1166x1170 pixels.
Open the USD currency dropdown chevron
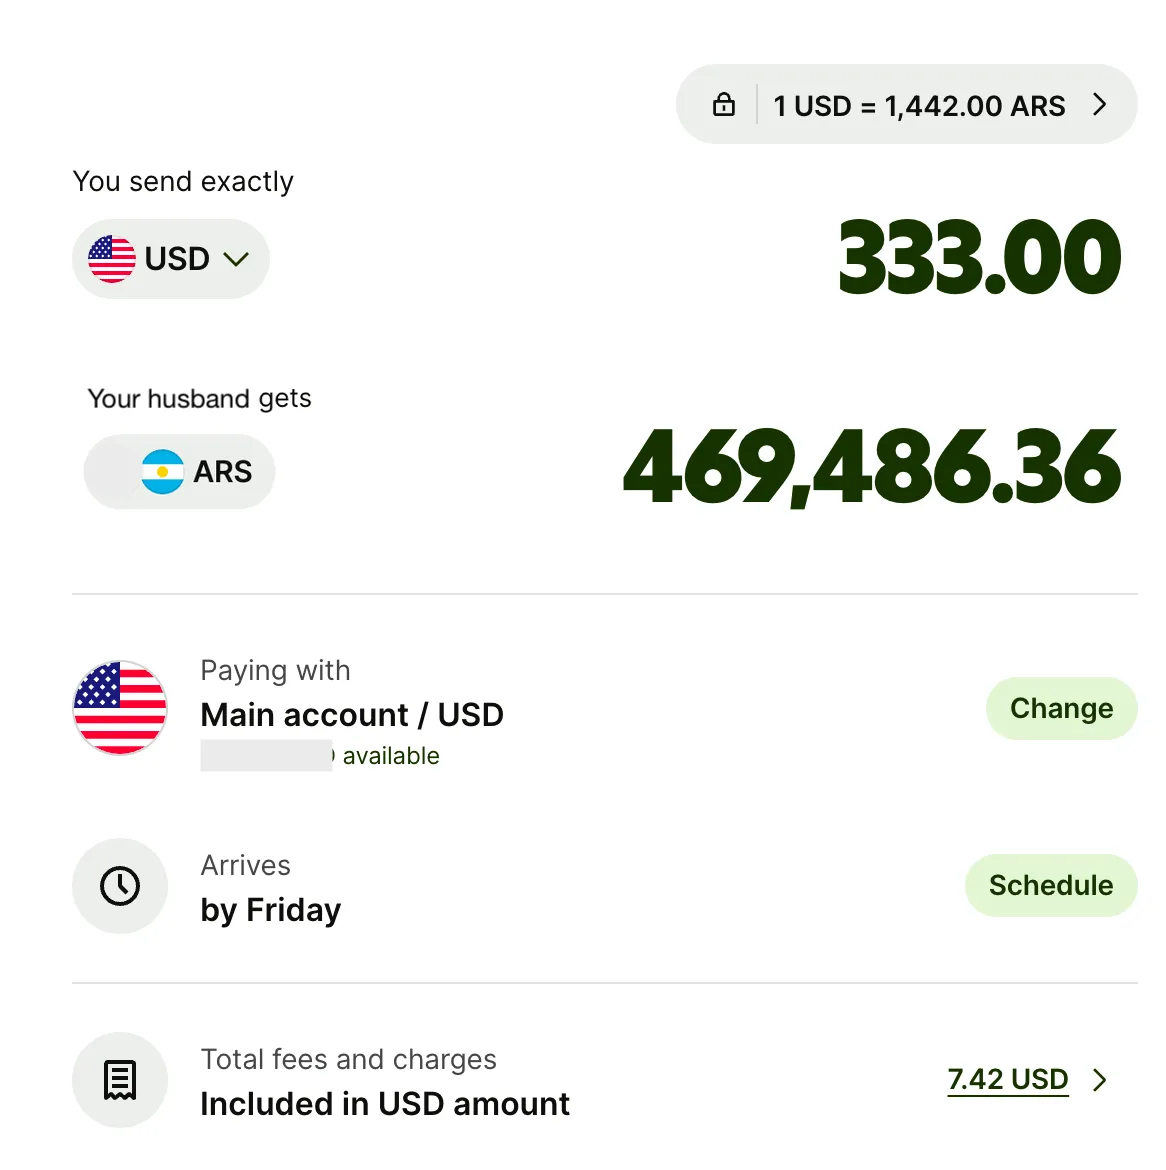pyautogui.click(x=236, y=260)
